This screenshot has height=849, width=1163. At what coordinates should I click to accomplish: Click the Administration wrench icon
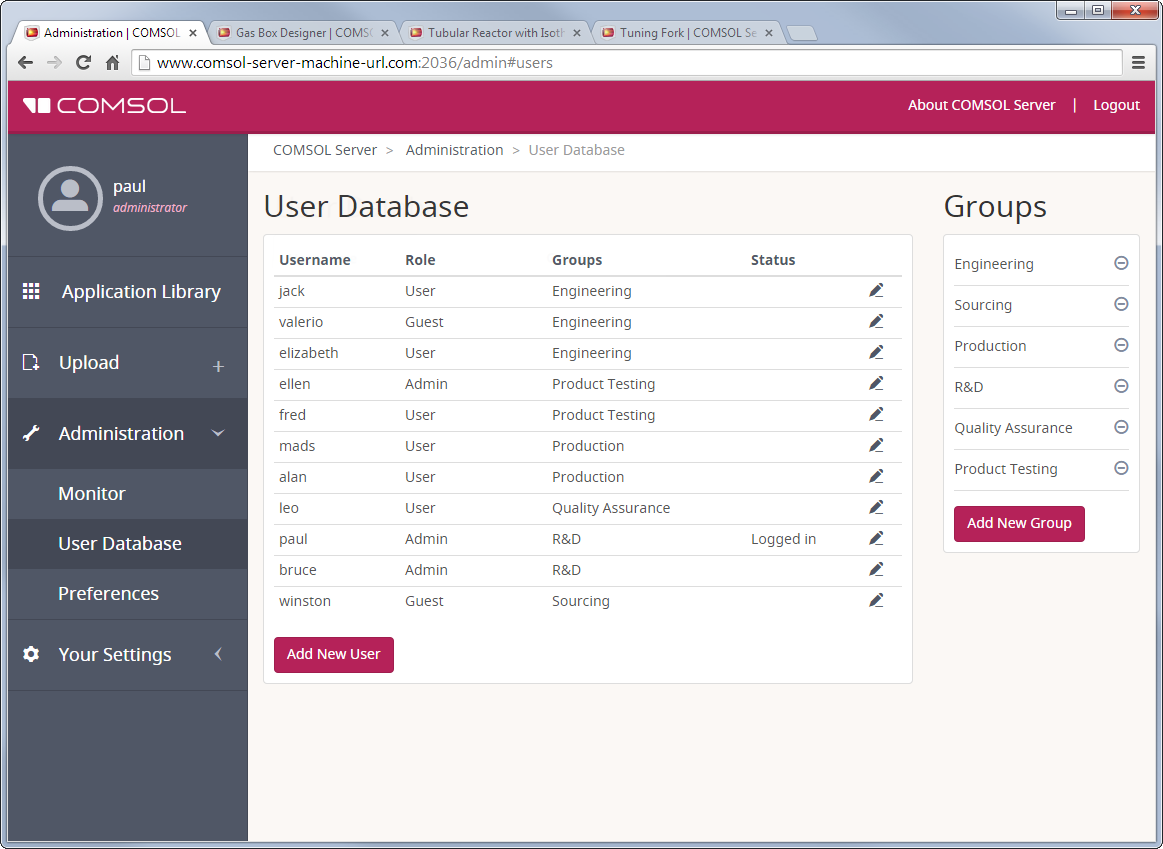click(30, 433)
